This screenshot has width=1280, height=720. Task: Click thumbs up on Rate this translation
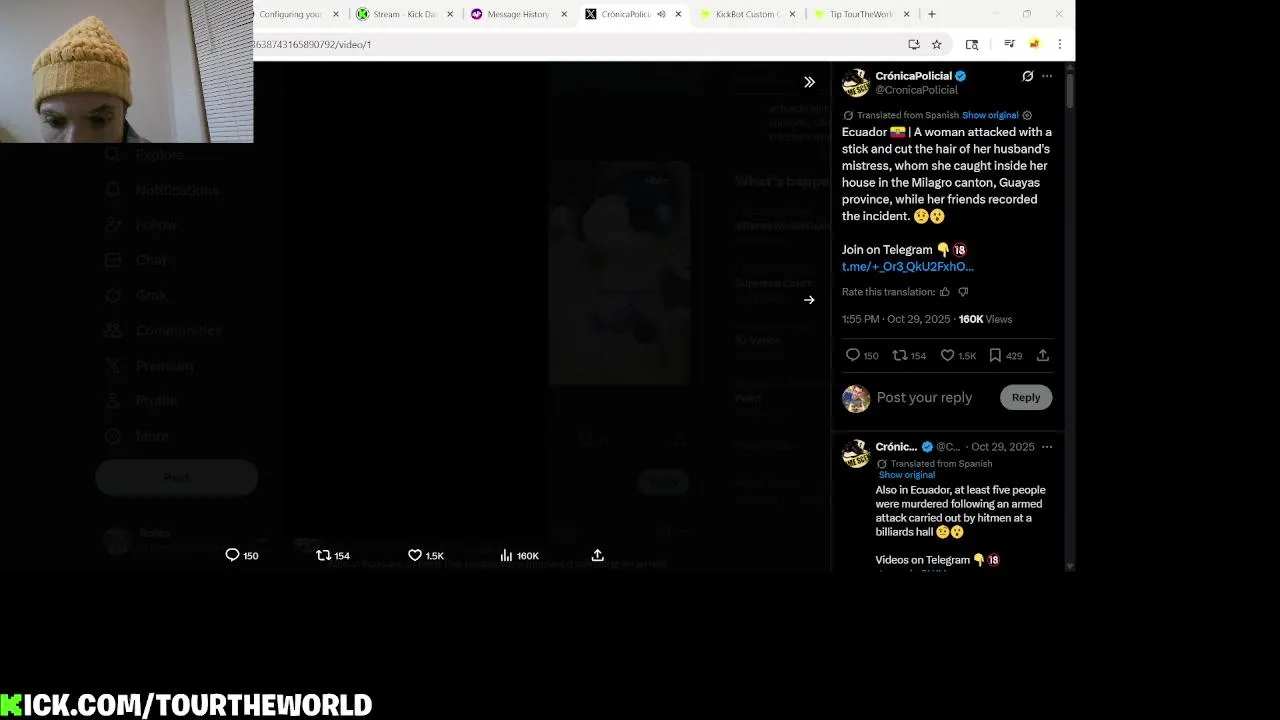pos(945,292)
